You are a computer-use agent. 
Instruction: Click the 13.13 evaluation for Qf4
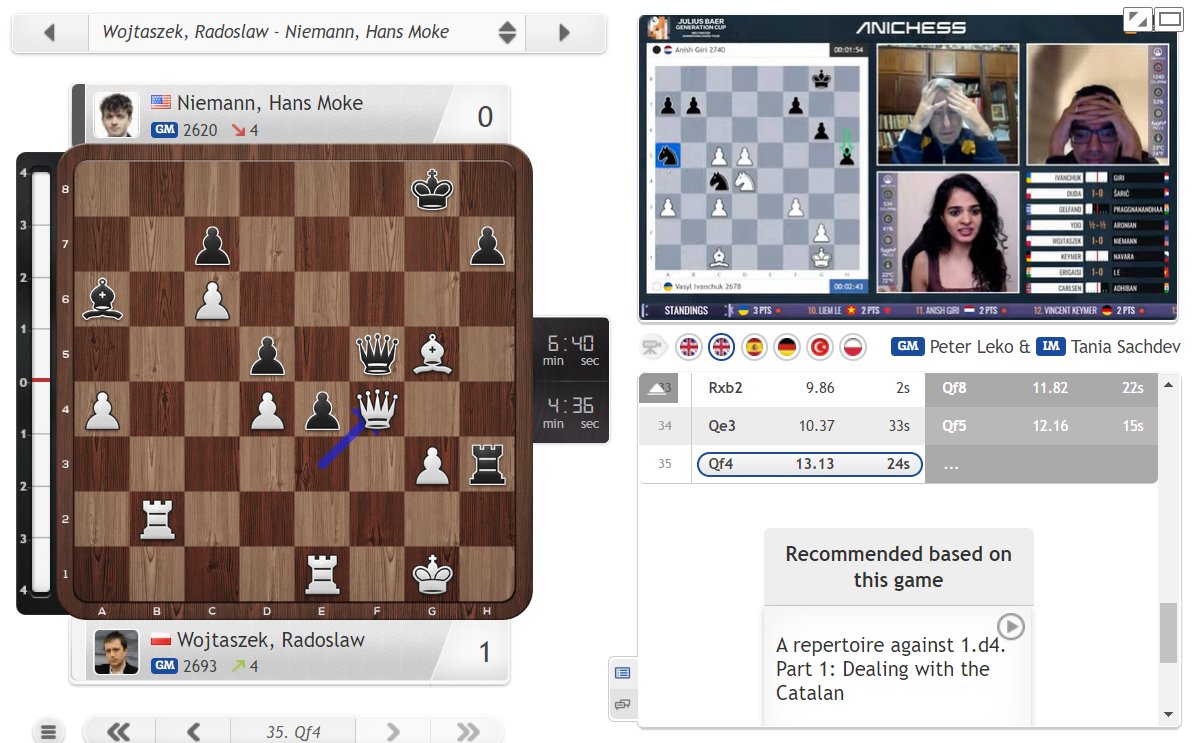coord(814,464)
